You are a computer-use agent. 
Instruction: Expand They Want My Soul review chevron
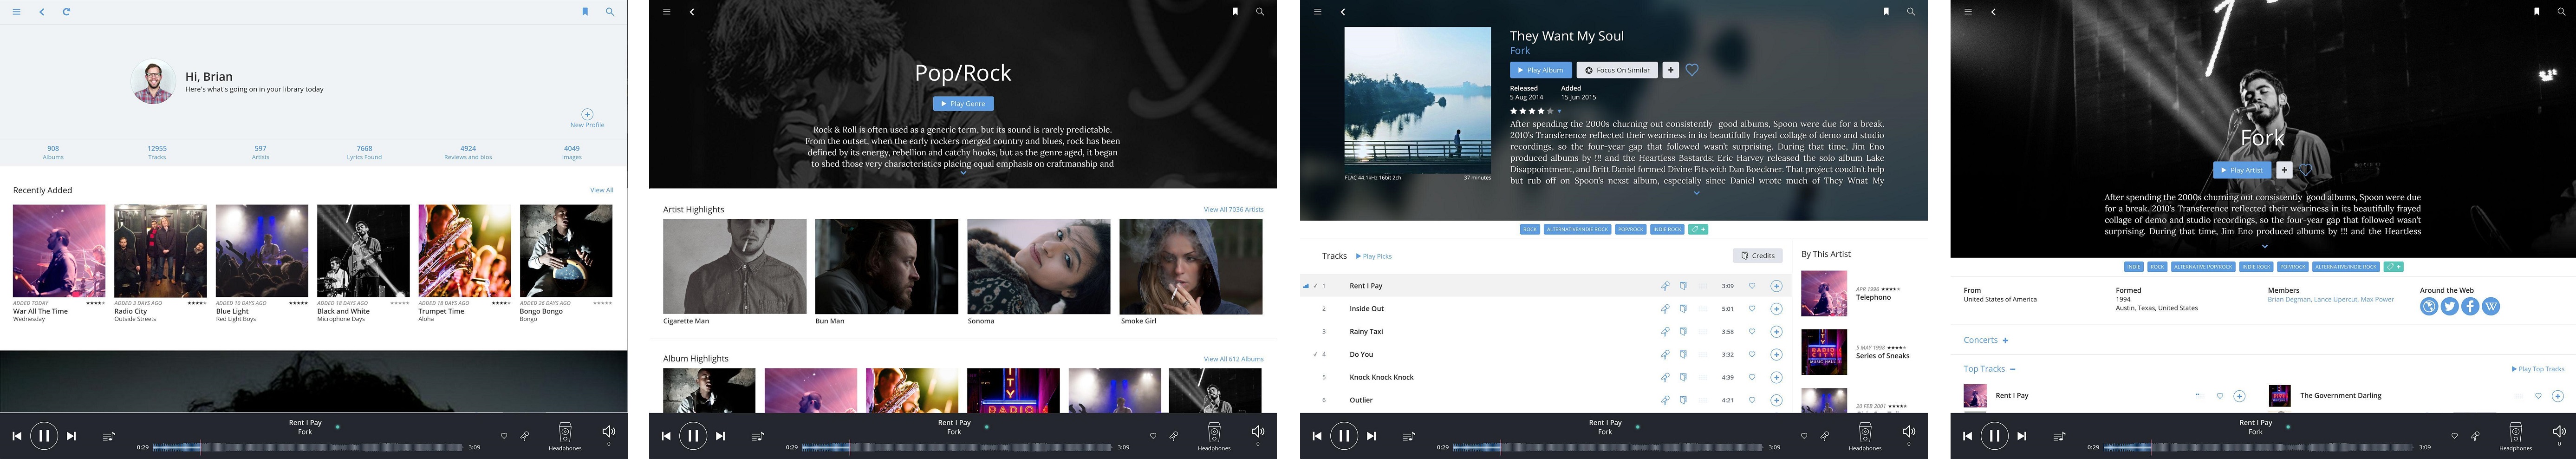click(x=1697, y=193)
